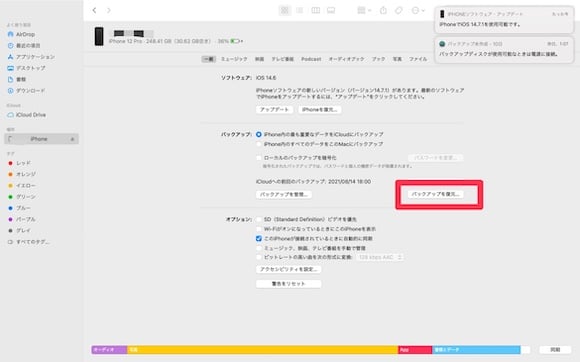Open the backup disk notification
This screenshot has width=580, height=362.
point(504,50)
